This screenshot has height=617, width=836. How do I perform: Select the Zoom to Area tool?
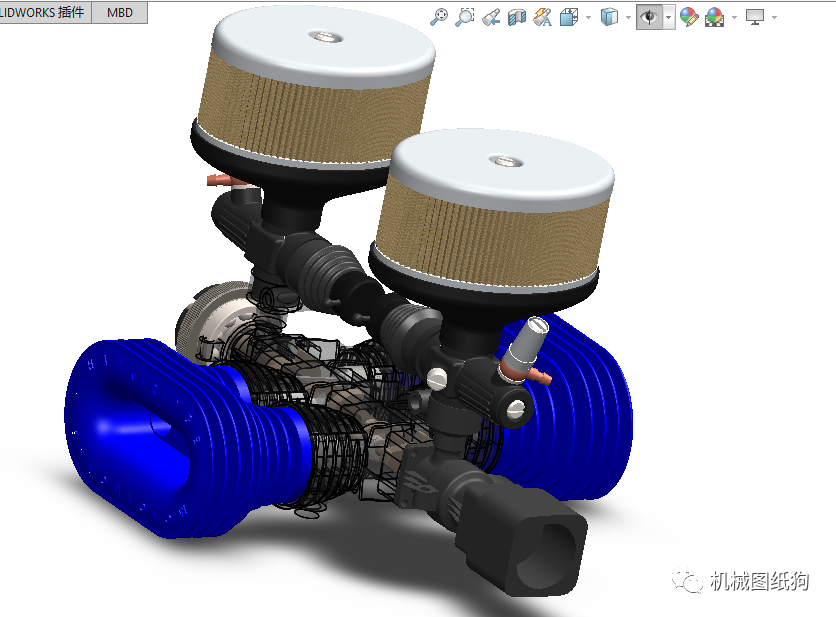(x=465, y=17)
